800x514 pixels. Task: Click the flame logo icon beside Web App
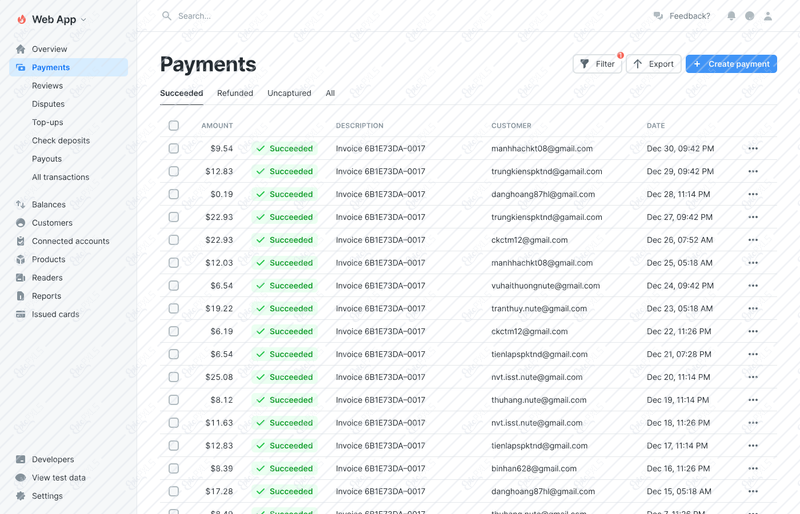click(21, 19)
